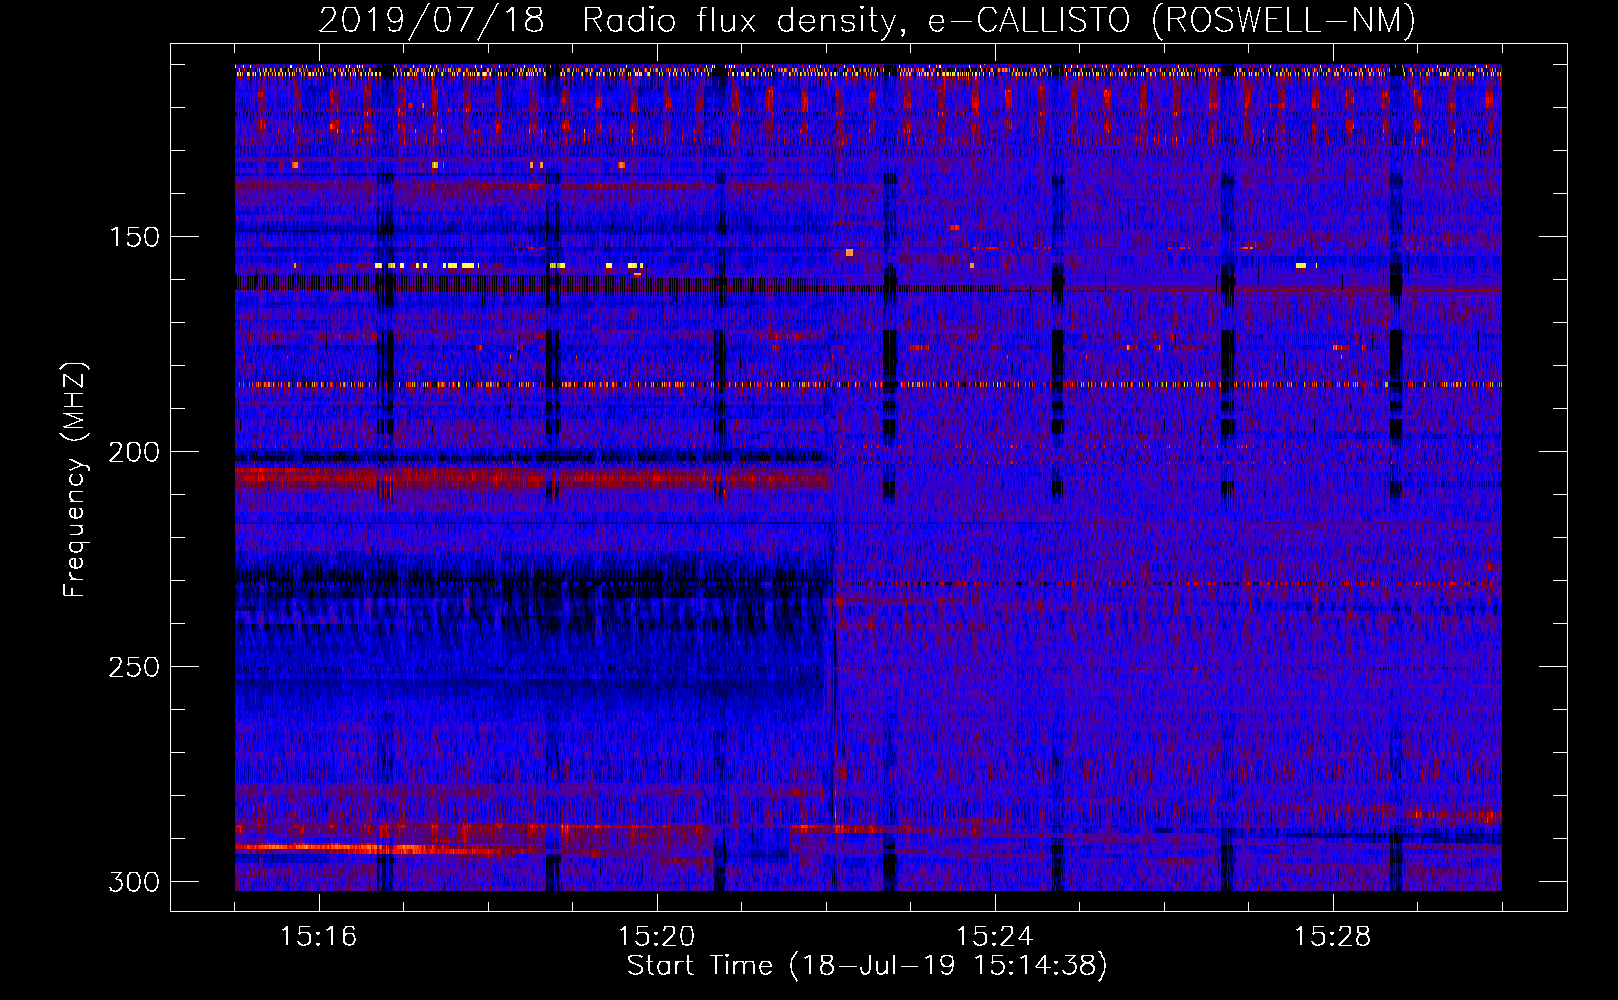Select the 150 frequency axis label
This screenshot has height=1000, width=1618.
click(134, 237)
